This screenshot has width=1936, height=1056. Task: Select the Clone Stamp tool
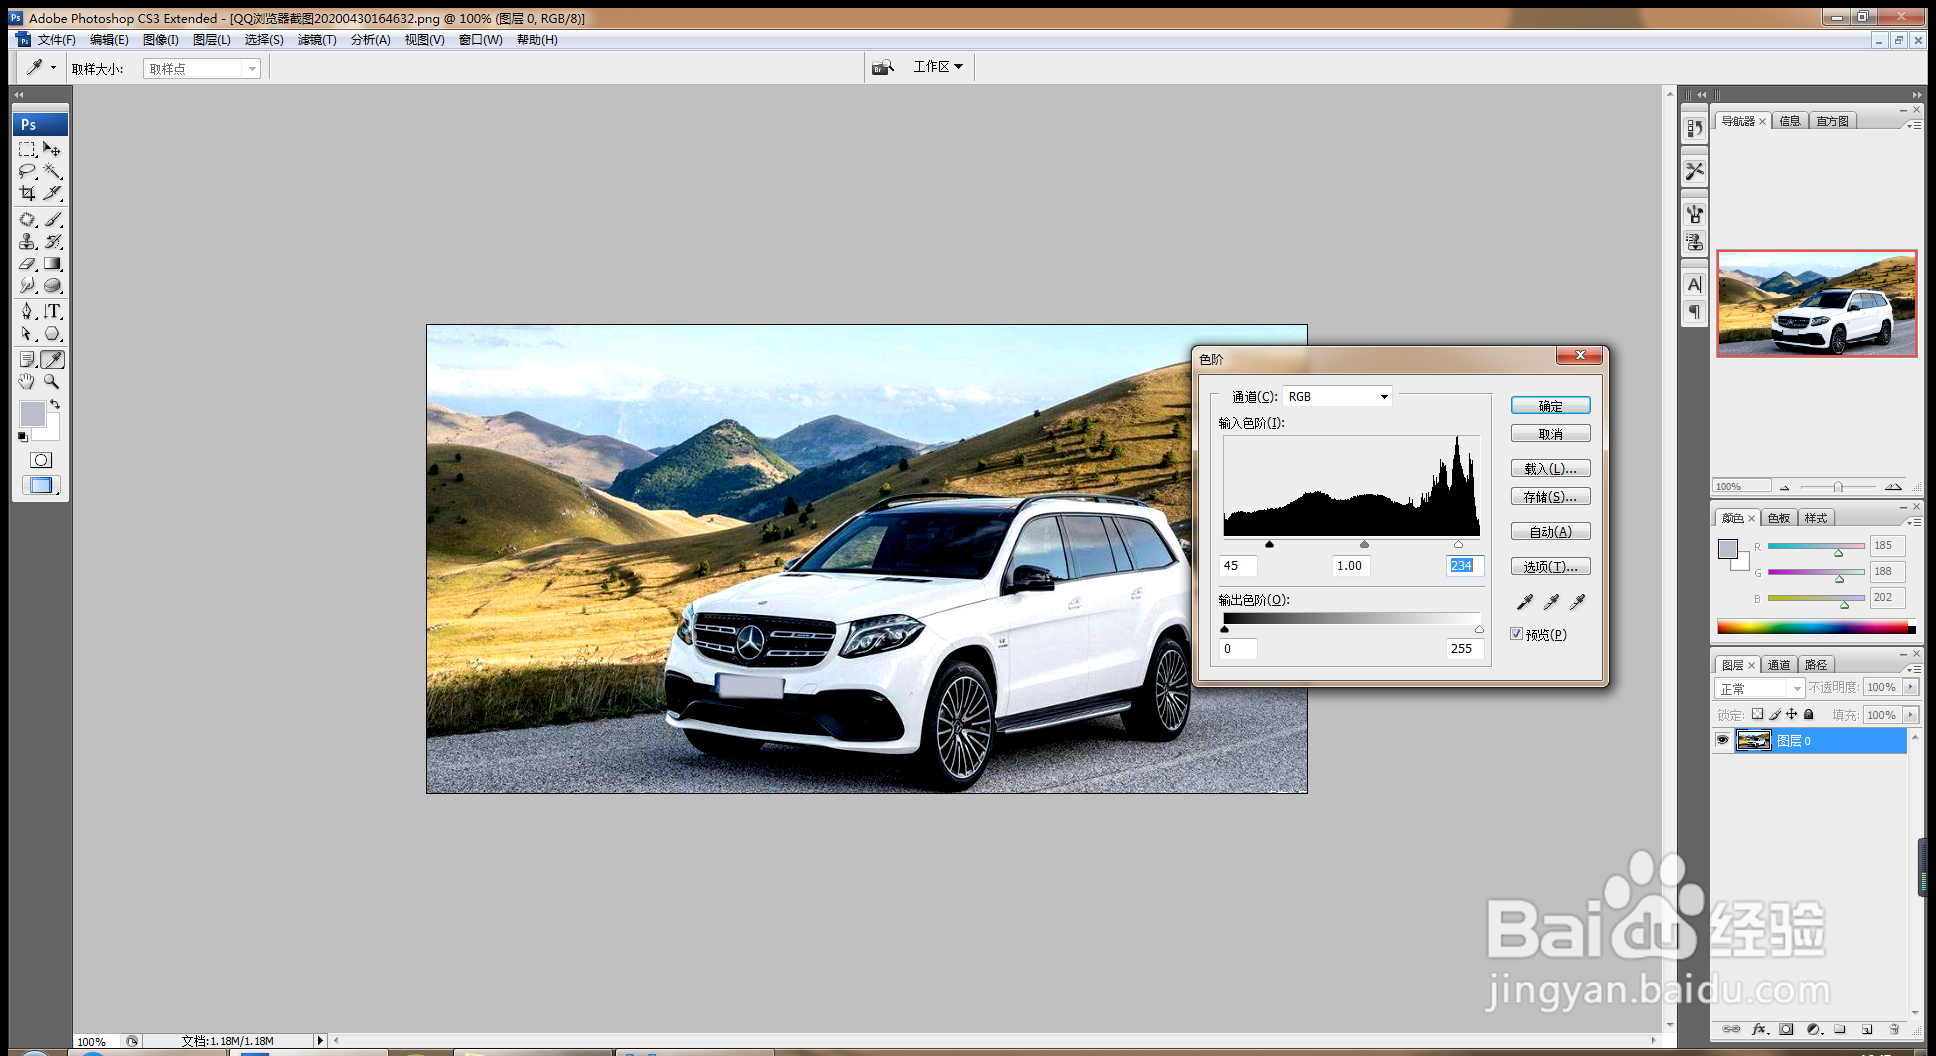pos(28,241)
